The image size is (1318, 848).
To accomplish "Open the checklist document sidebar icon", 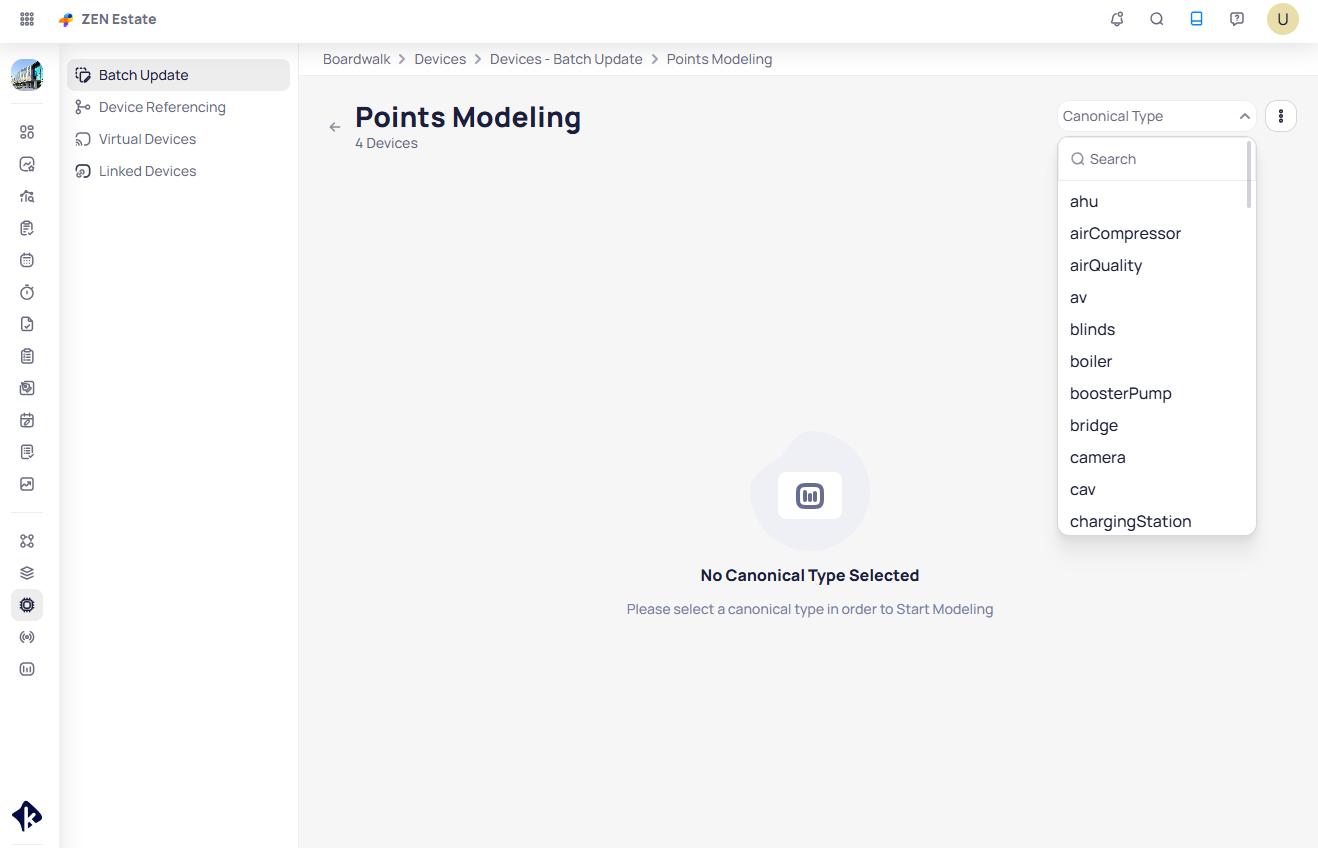I will pos(27,228).
